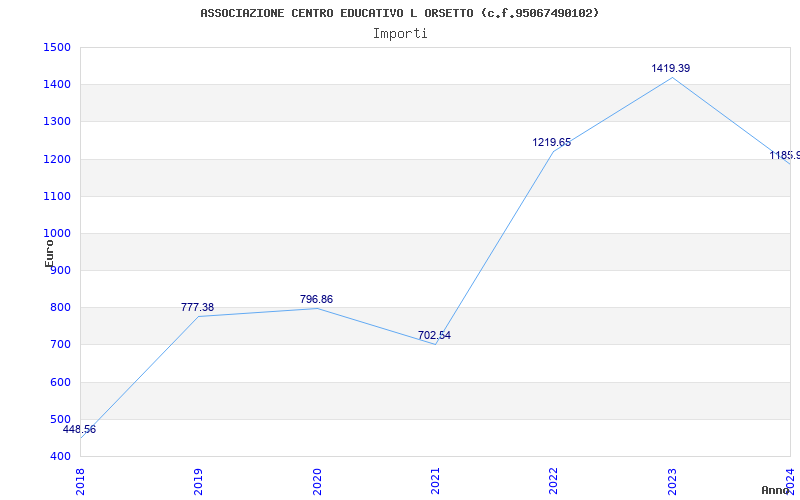The image size is (800, 500).
Task: Click the 2023 x-axis label
Action: coord(672,482)
